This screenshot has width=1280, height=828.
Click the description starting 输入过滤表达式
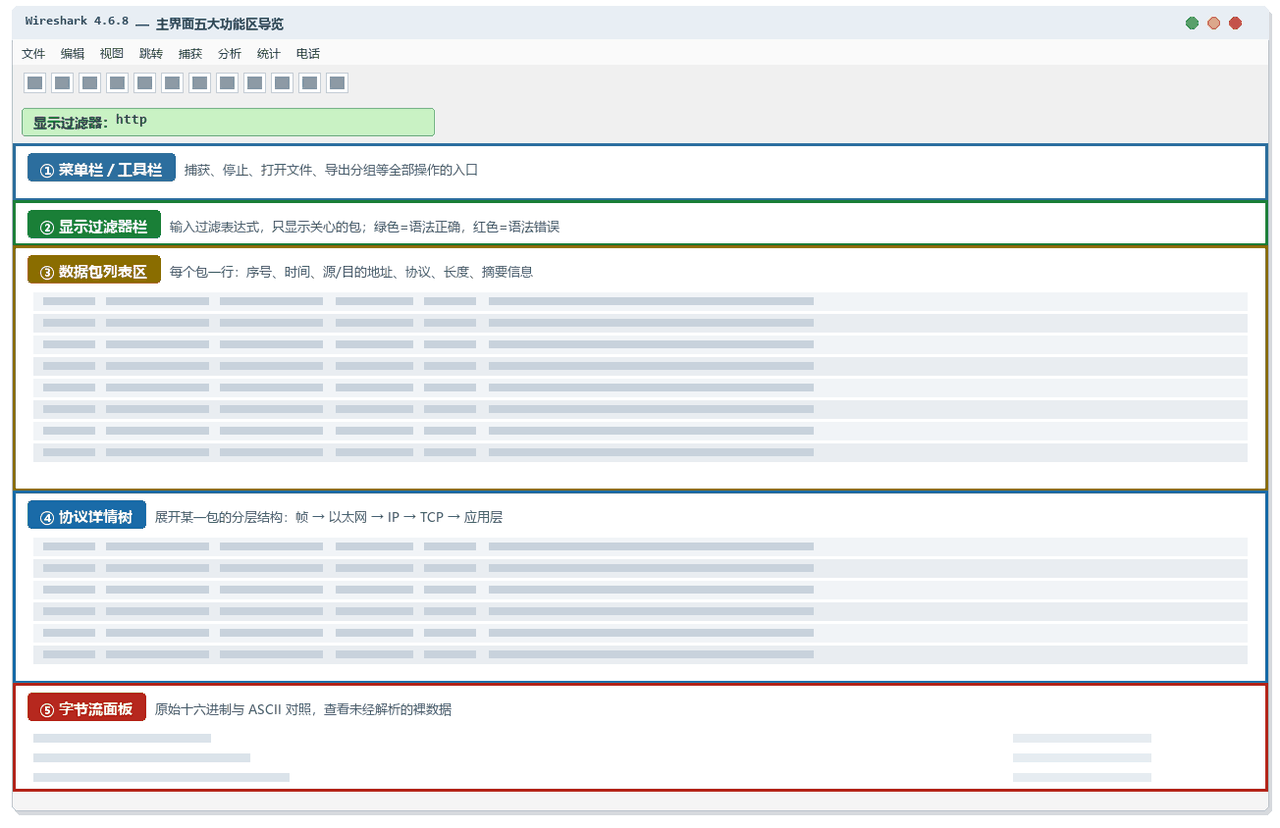coord(365,227)
